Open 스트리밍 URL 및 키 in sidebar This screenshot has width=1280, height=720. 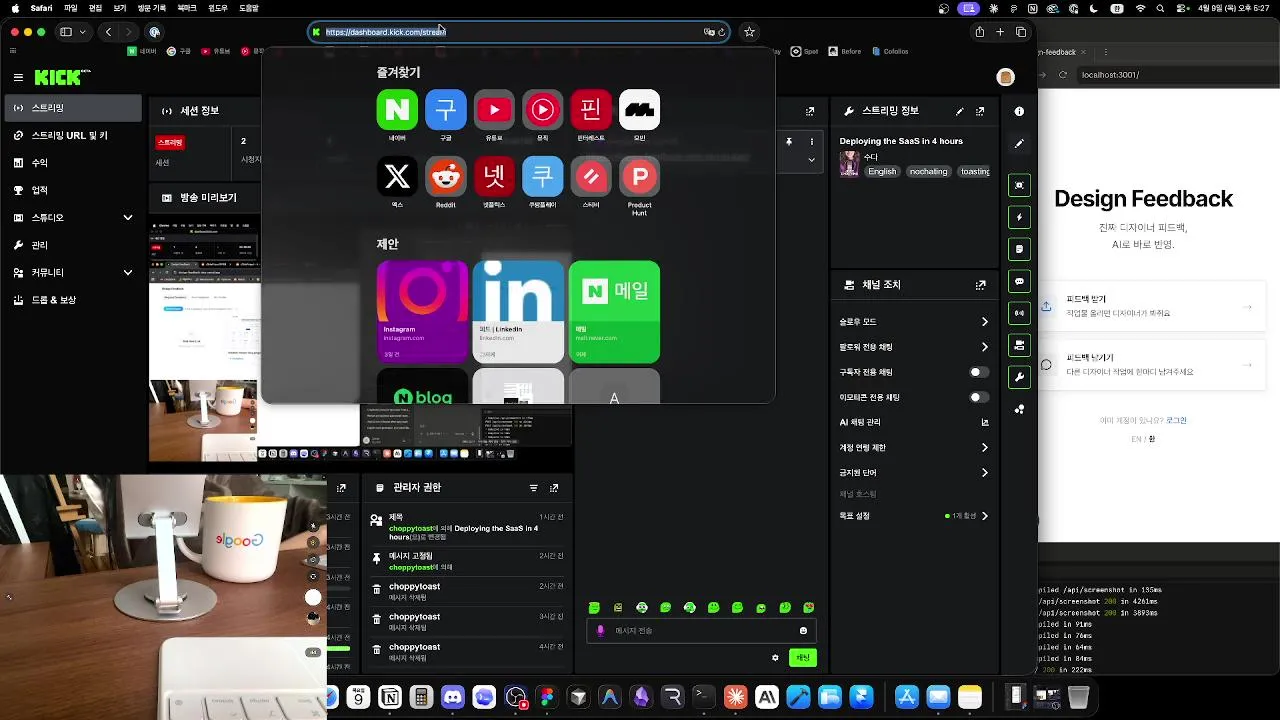tap(71, 135)
